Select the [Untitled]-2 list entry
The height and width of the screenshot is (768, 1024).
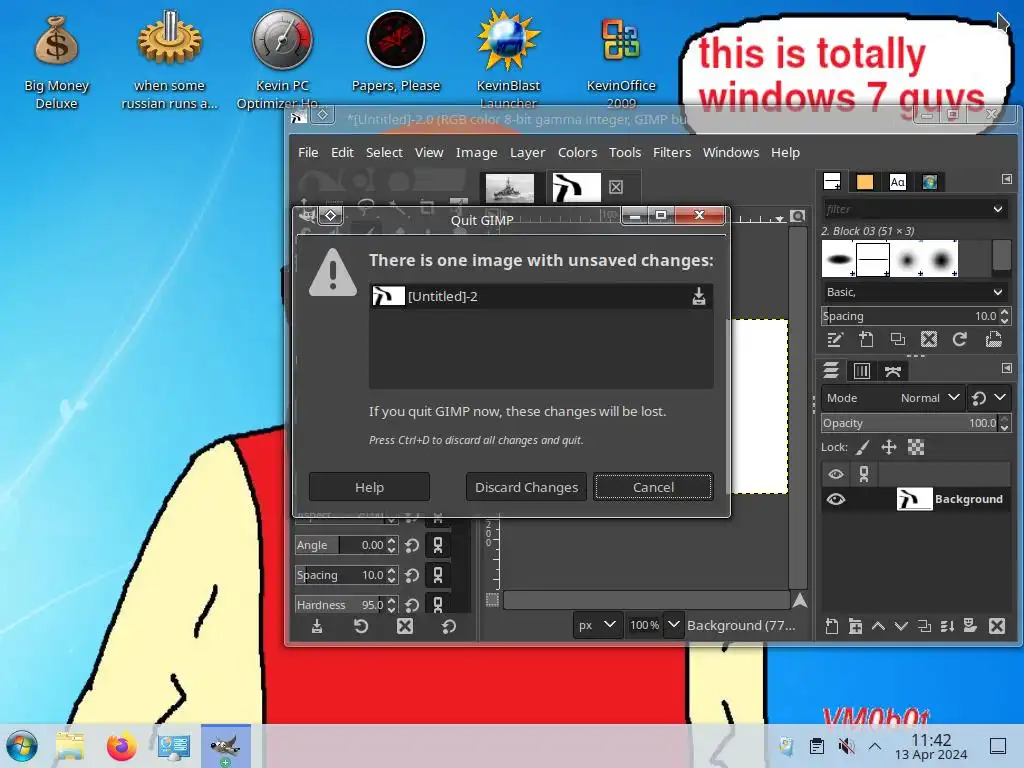541,296
